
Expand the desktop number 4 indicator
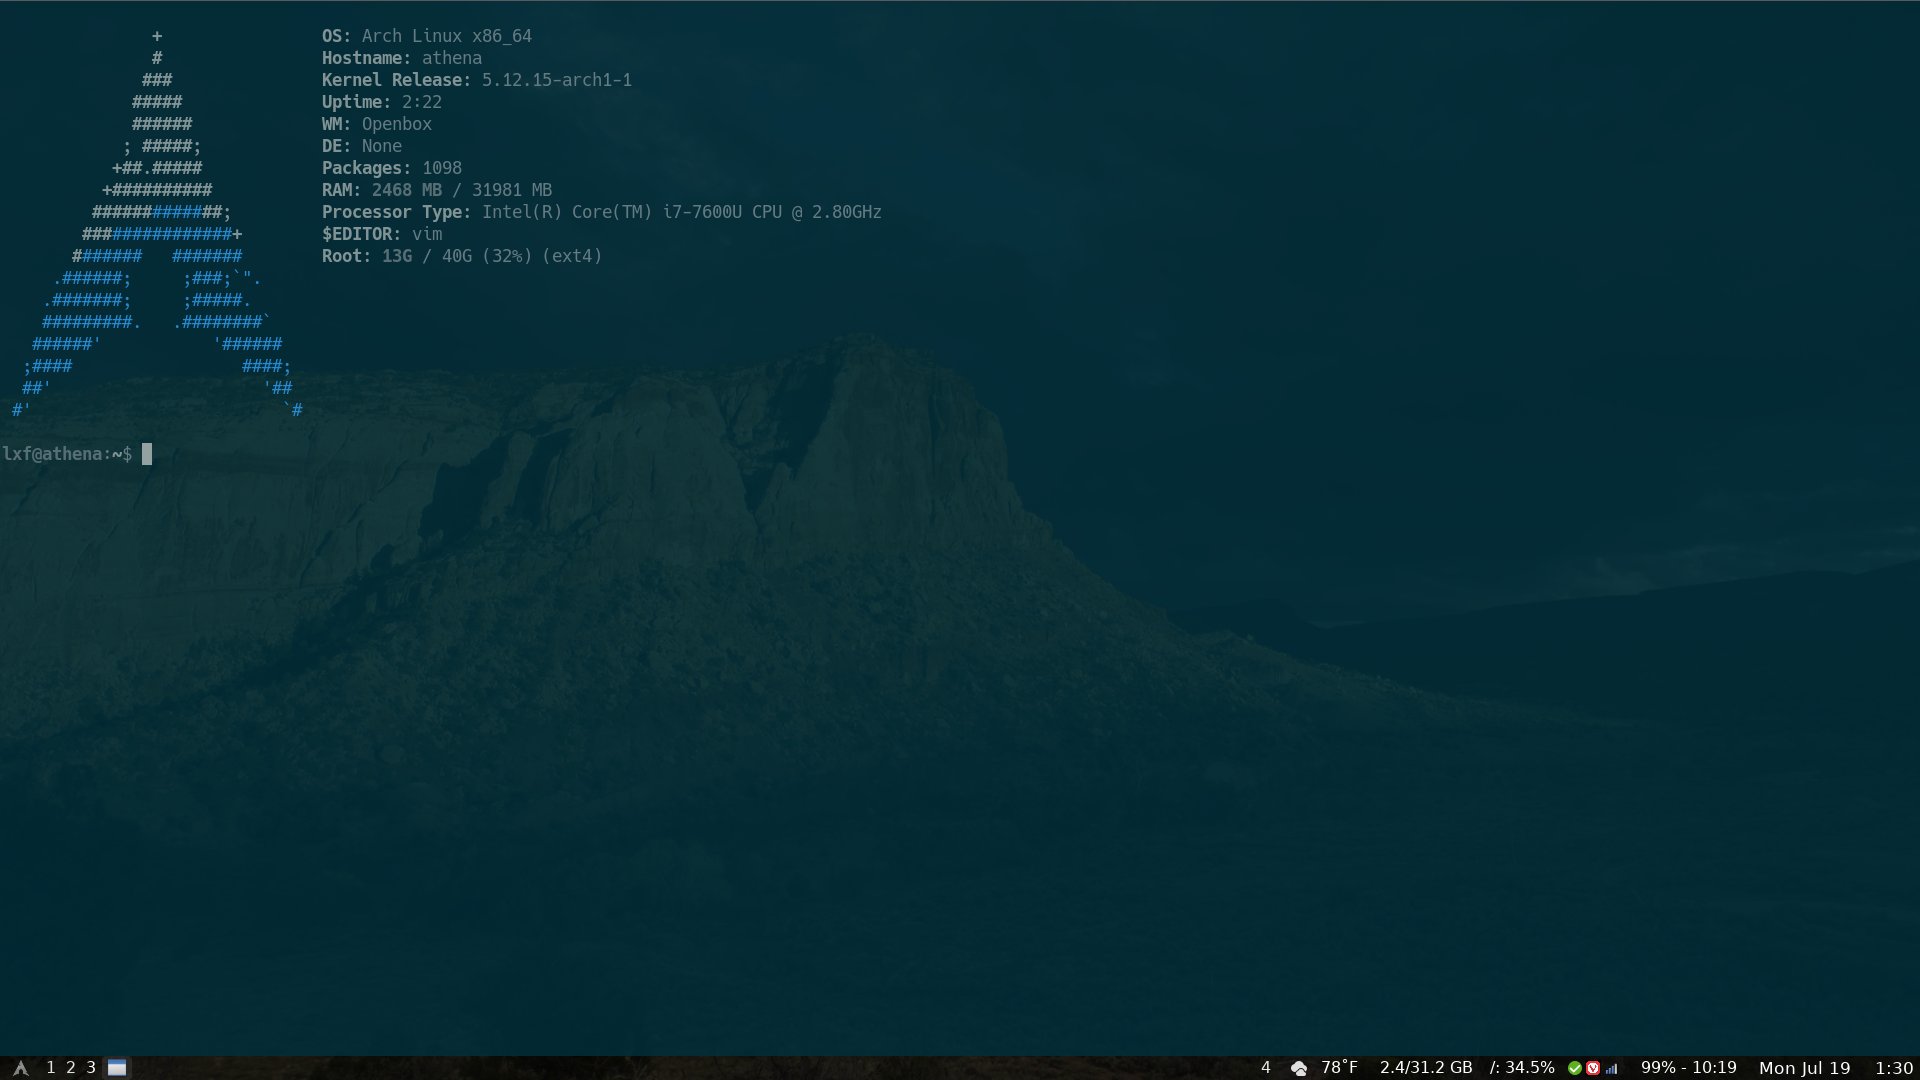coord(1265,1067)
